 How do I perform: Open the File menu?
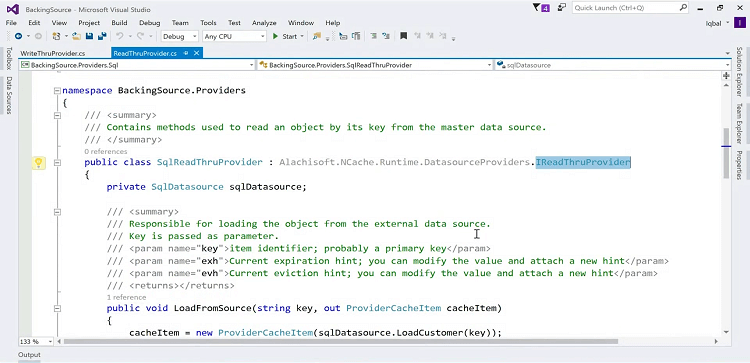[x=11, y=22]
